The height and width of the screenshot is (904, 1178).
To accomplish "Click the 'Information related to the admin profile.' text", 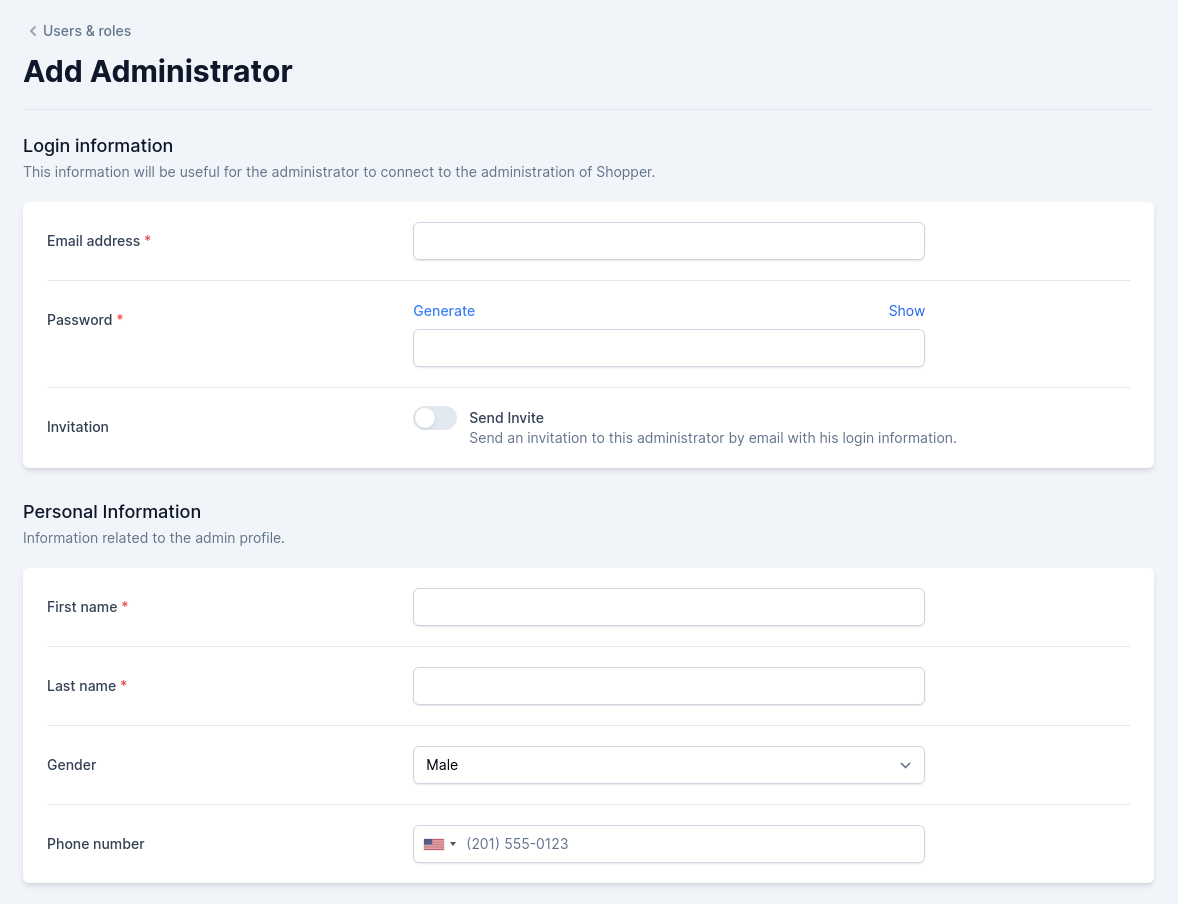I will pyautogui.click(x=153, y=538).
